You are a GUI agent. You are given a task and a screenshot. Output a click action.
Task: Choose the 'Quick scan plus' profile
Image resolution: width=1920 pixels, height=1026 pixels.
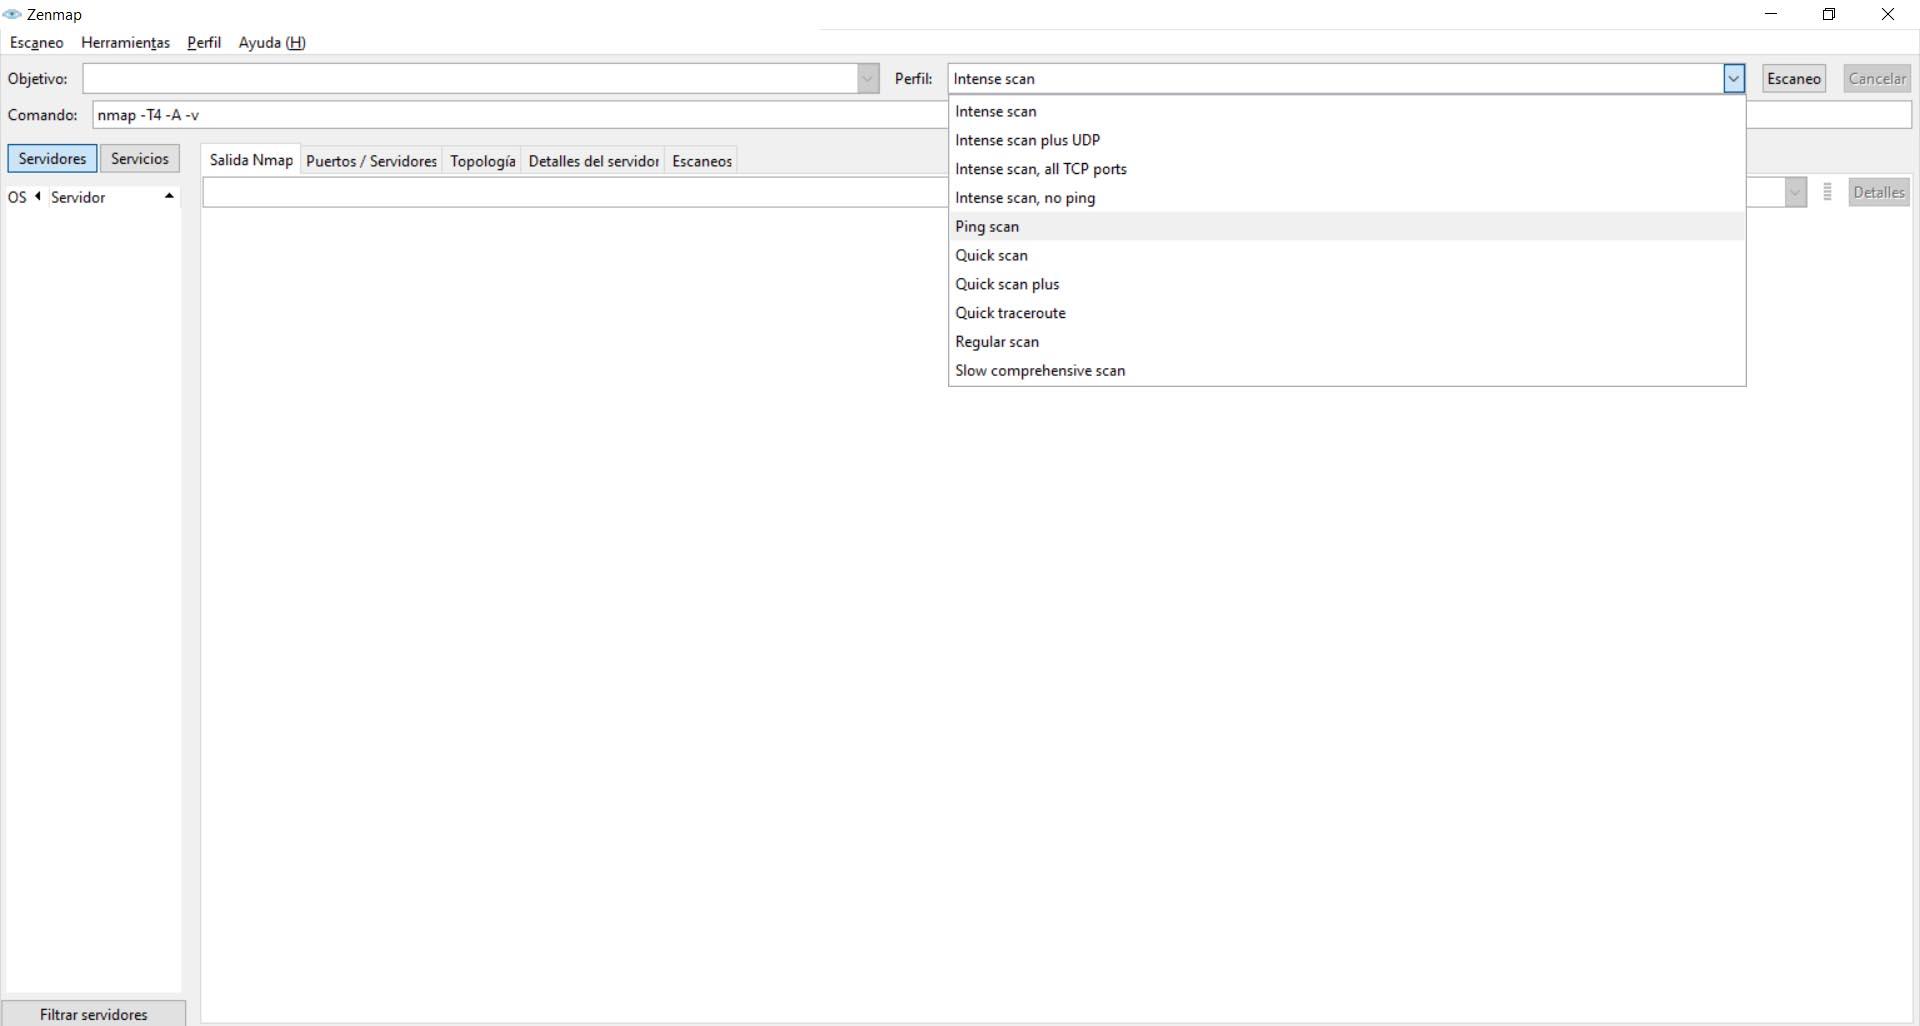[x=1347, y=284]
